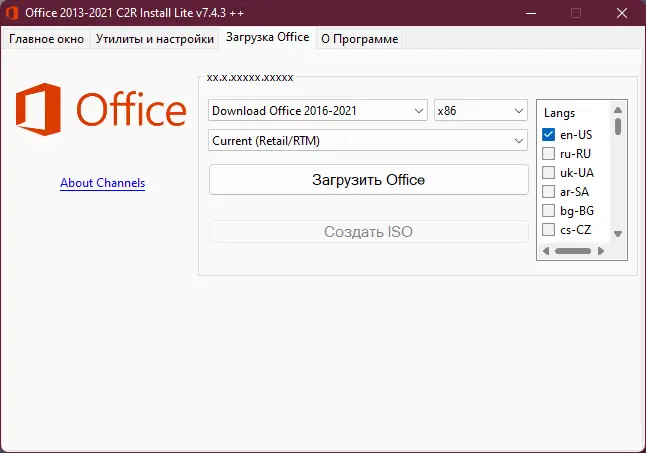Image resolution: width=646 pixels, height=453 pixels.
Task: Uncheck the en-US language checkbox
Action: click(x=548, y=135)
